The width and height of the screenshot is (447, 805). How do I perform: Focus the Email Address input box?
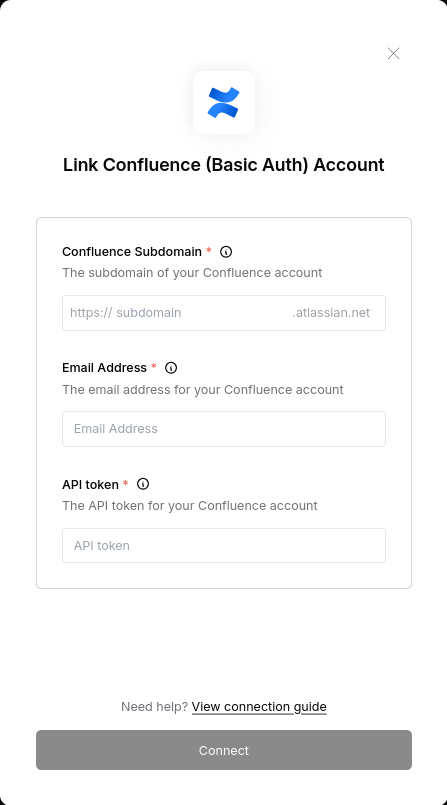(x=224, y=429)
